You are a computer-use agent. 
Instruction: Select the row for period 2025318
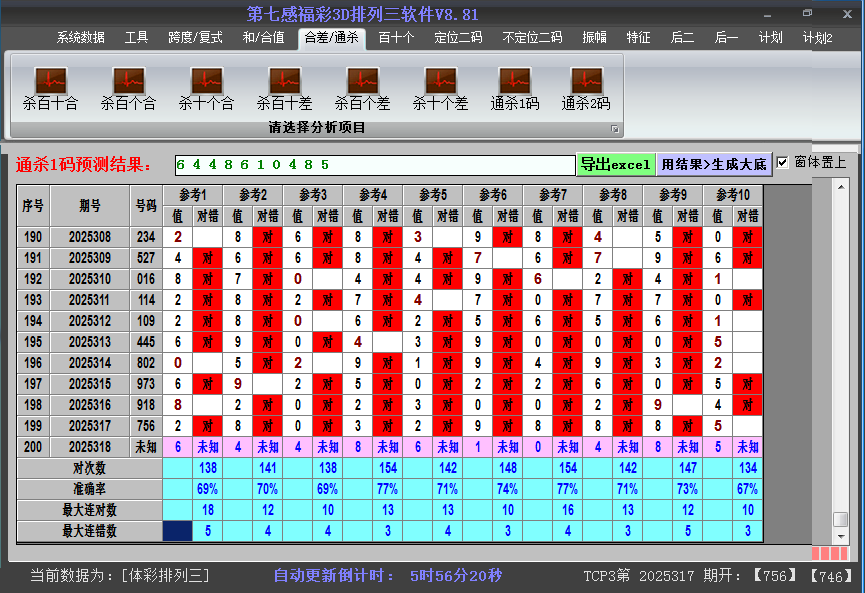[90, 447]
